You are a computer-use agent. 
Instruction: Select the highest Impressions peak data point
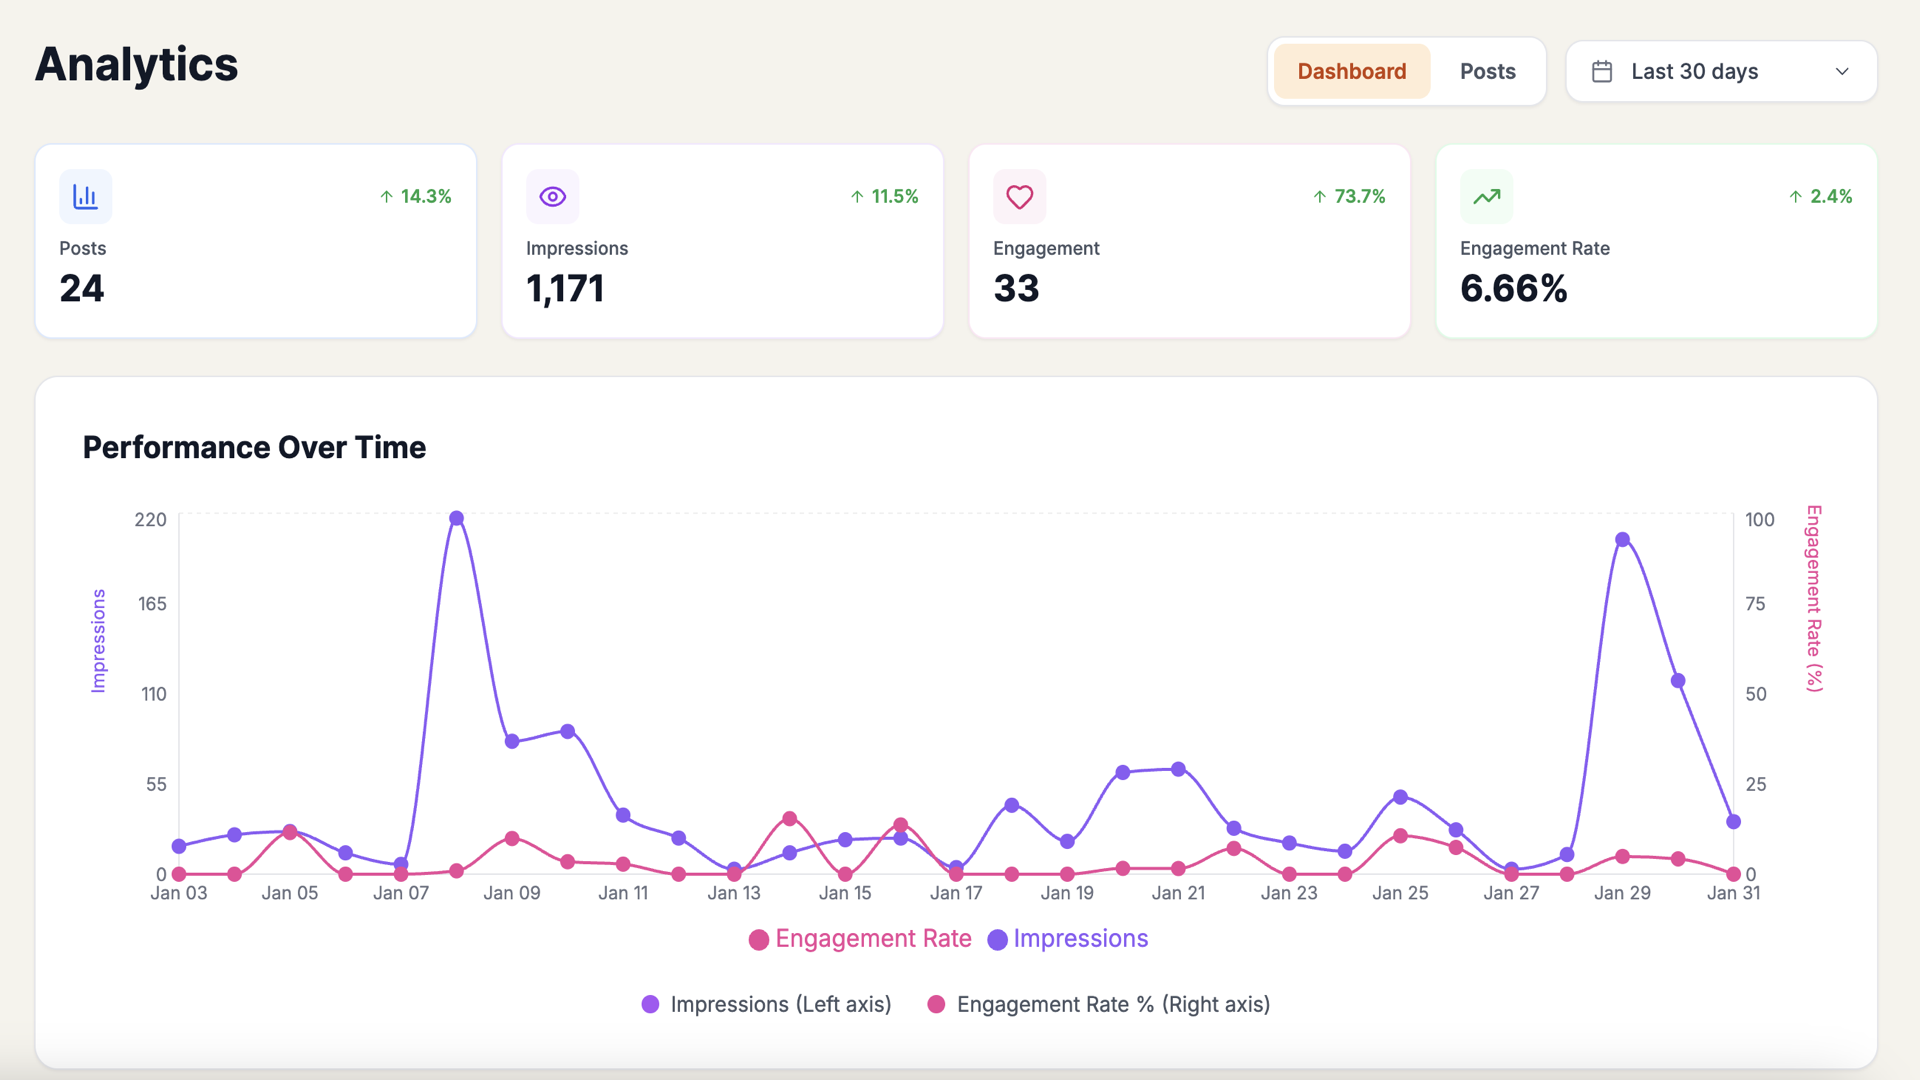point(456,518)
